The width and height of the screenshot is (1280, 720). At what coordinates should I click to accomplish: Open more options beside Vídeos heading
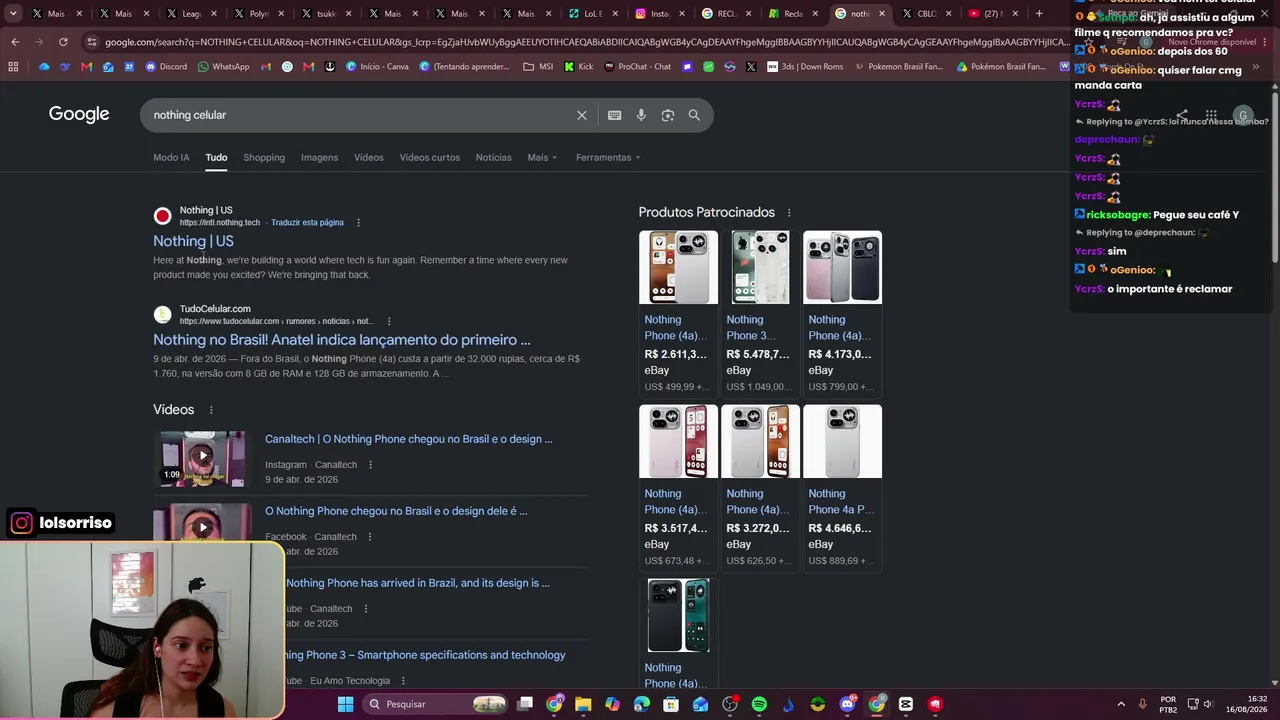(x=211, y=410)
